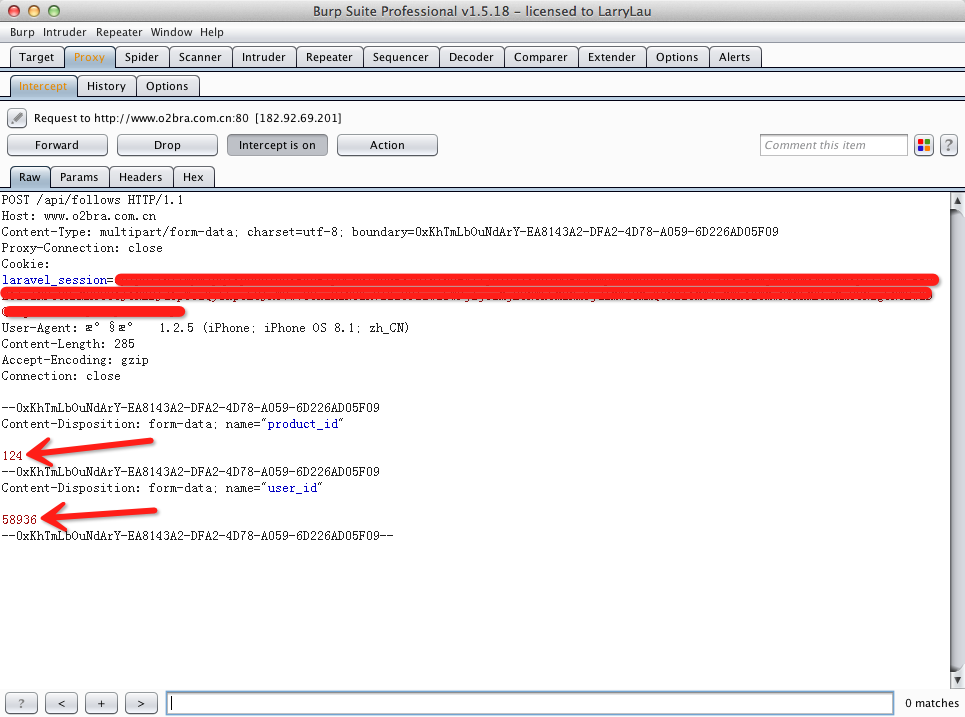The width and height of the screenshot is (965, 717).
Task: Switch to the Spider tab
Action: (142, 57)
